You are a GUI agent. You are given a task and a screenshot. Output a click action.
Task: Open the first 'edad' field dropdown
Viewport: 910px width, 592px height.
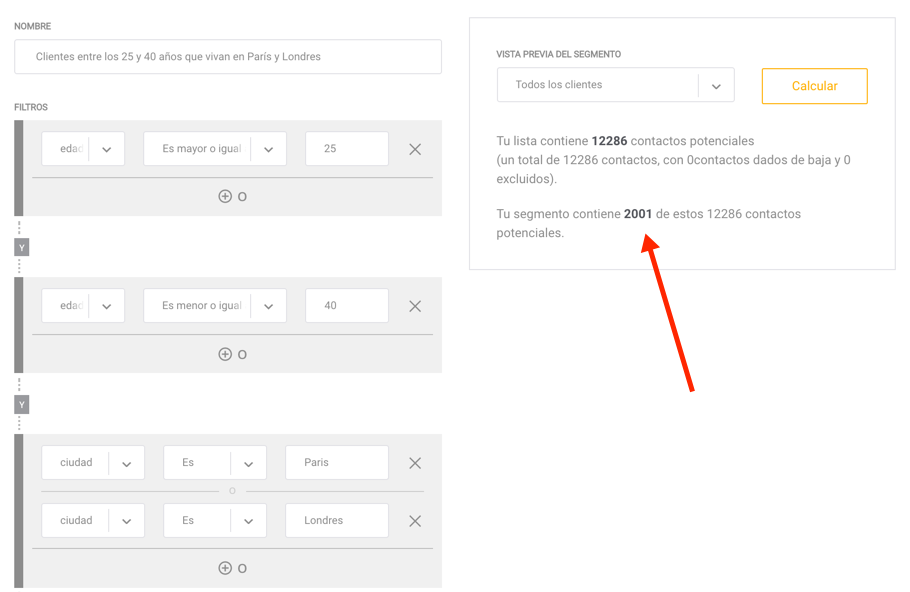83,149
